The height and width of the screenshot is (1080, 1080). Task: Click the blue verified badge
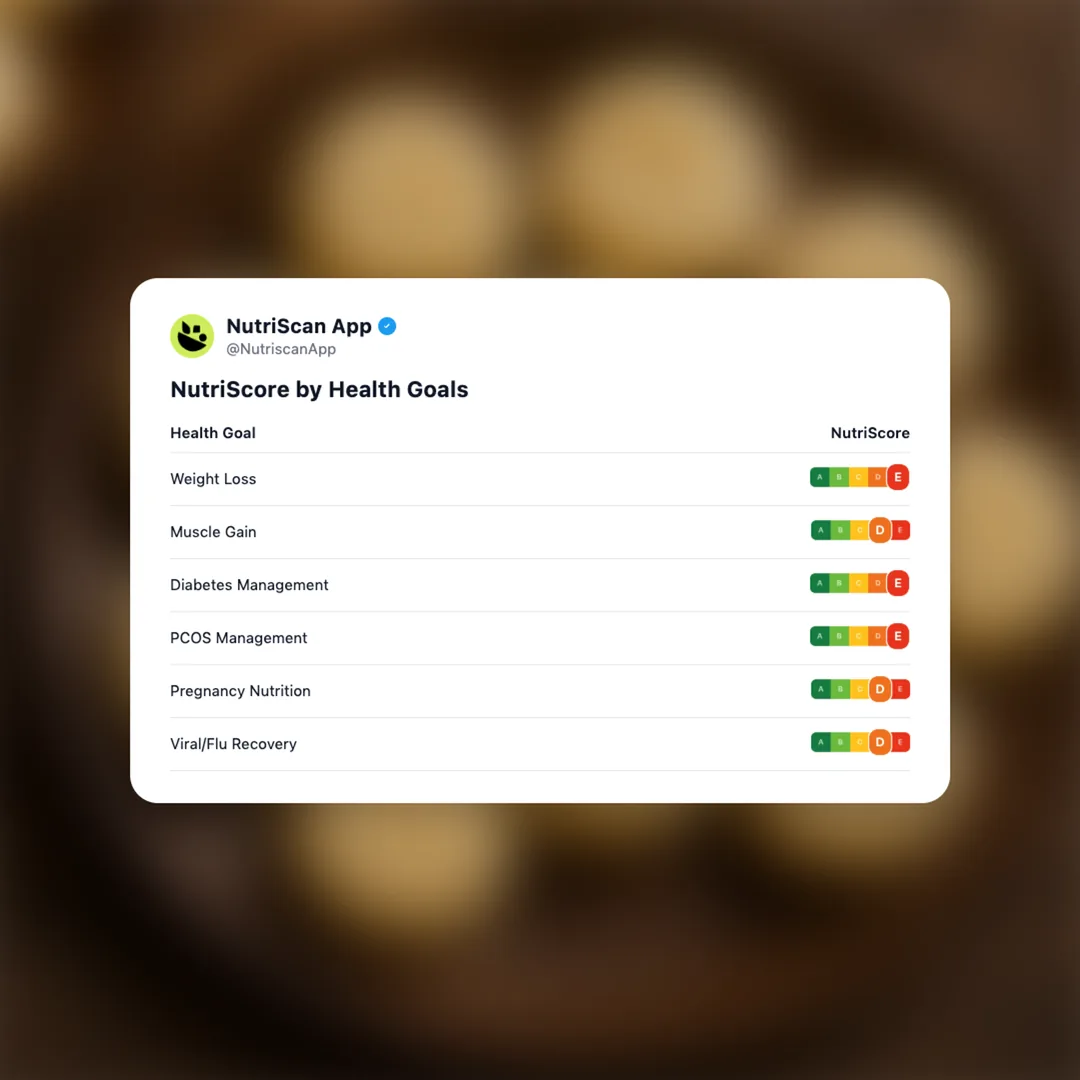[x=387, y=326]
